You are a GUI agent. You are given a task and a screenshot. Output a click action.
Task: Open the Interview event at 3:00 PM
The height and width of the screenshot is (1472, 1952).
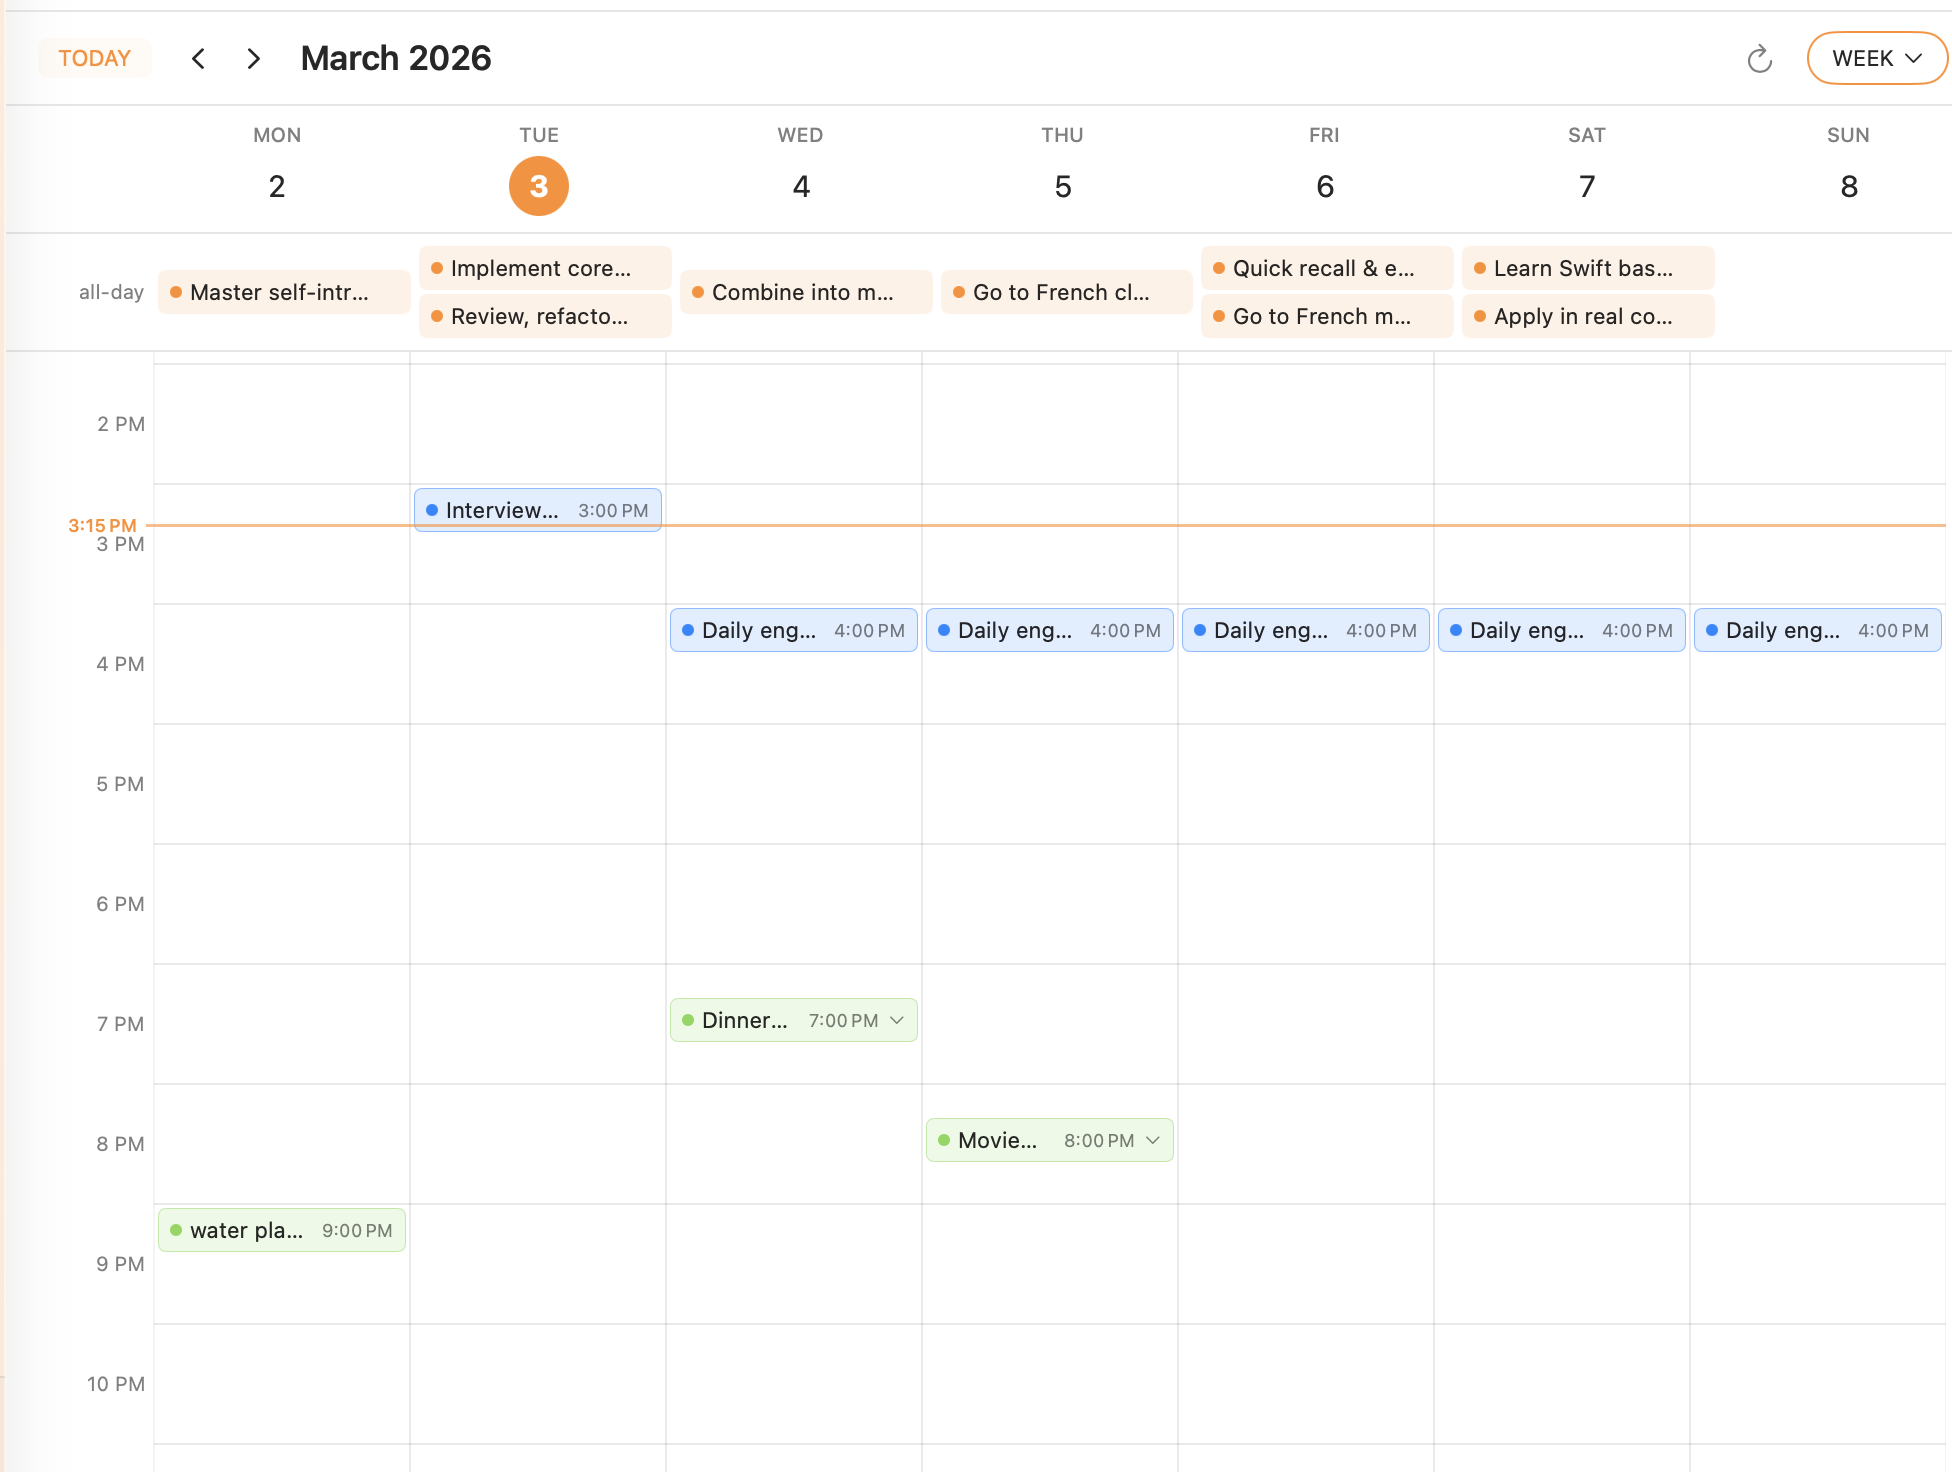tap(537, 509)
